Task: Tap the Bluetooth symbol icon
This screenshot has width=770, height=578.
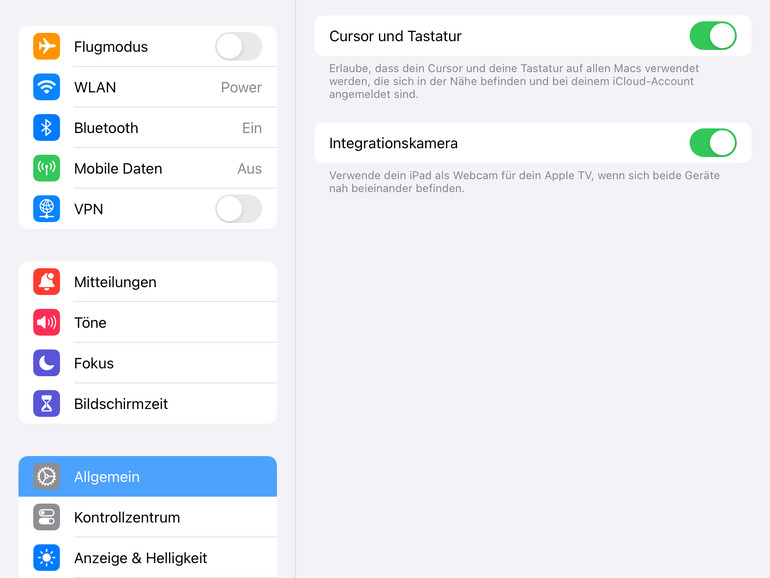Action: tap(47, 128)
